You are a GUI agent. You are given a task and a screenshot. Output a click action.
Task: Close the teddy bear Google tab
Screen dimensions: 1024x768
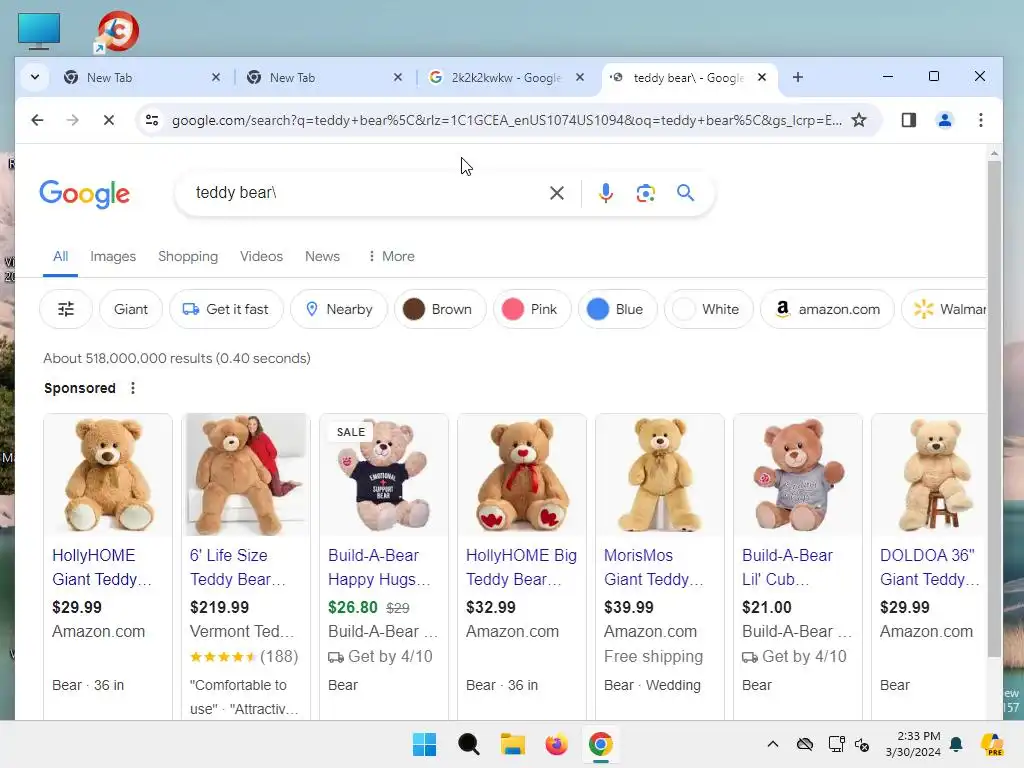[x=761, y=77]
